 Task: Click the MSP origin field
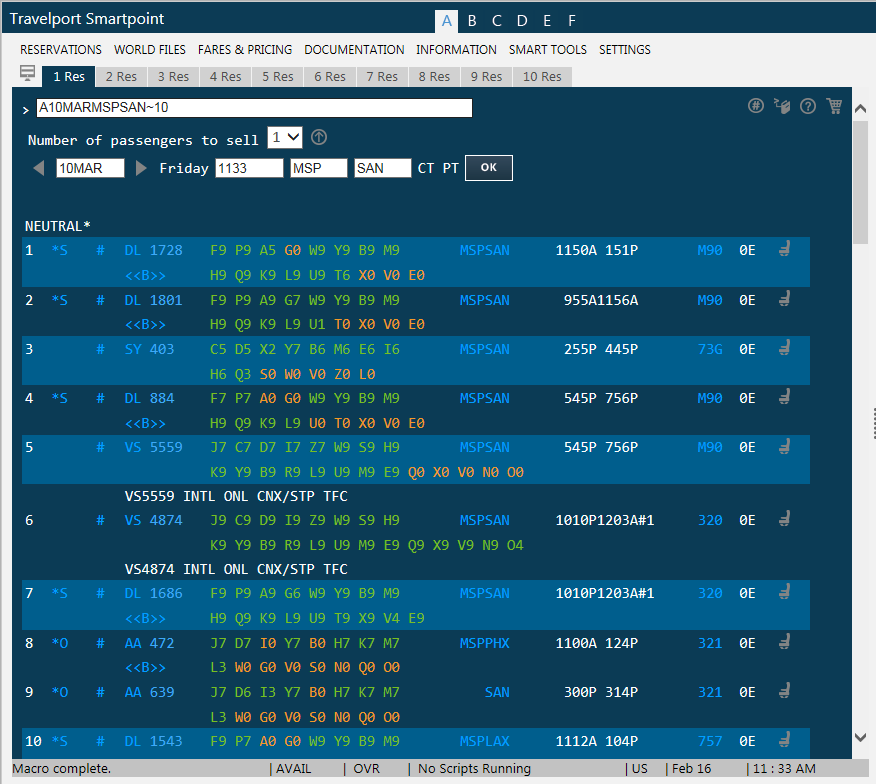pos(318,168)
